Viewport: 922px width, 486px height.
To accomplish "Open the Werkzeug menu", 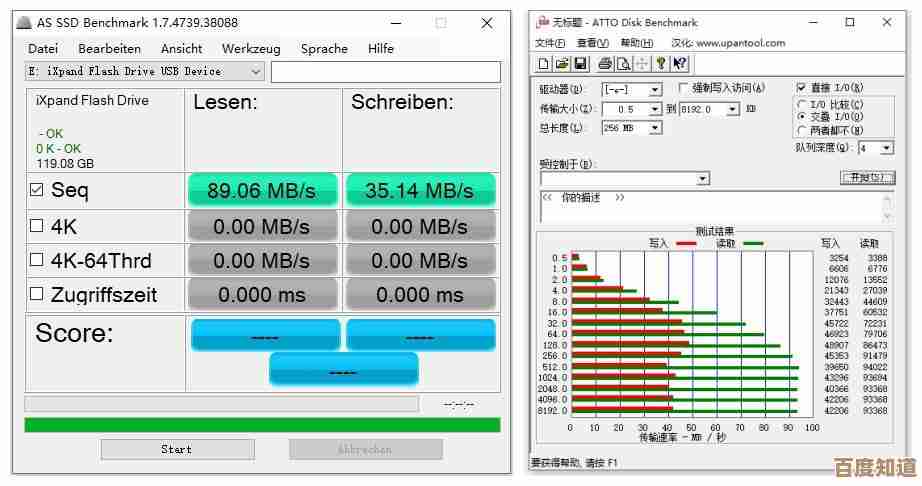I will [x=249, y=48].
